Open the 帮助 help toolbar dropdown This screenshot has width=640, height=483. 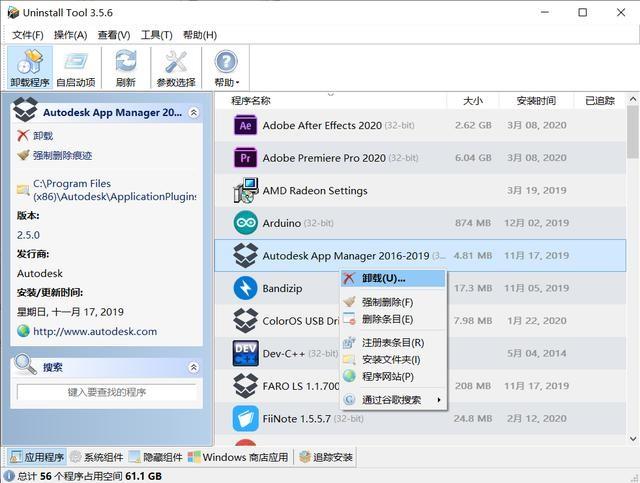click(226, 67)
